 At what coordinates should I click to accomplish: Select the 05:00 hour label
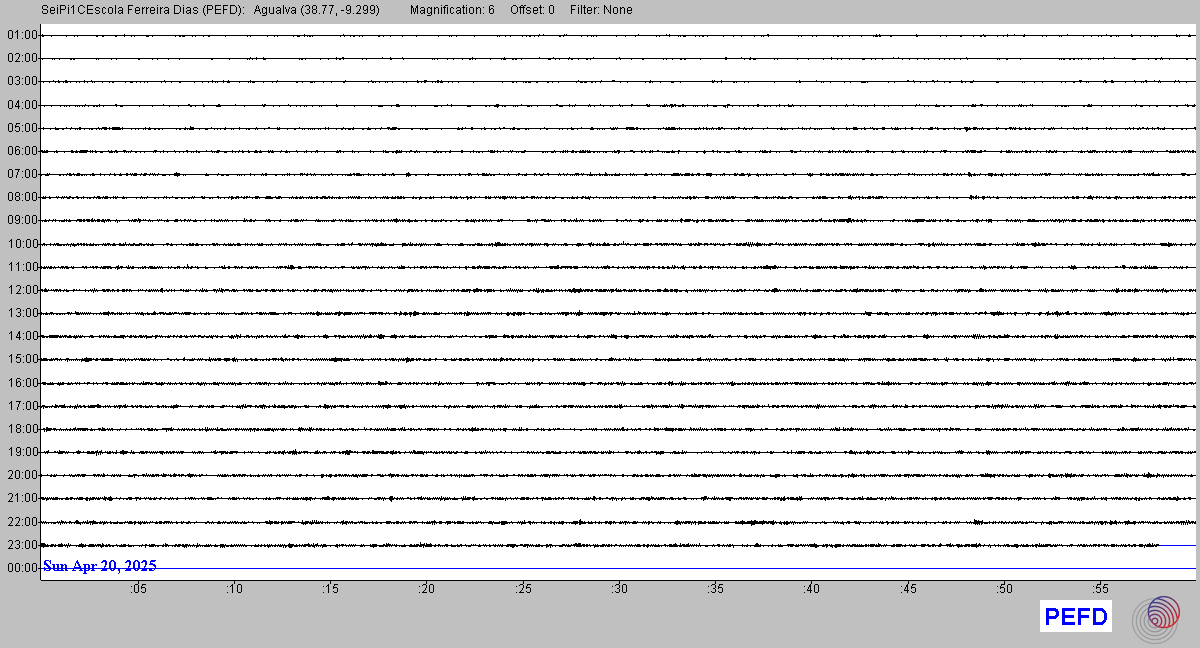point(22,128)
